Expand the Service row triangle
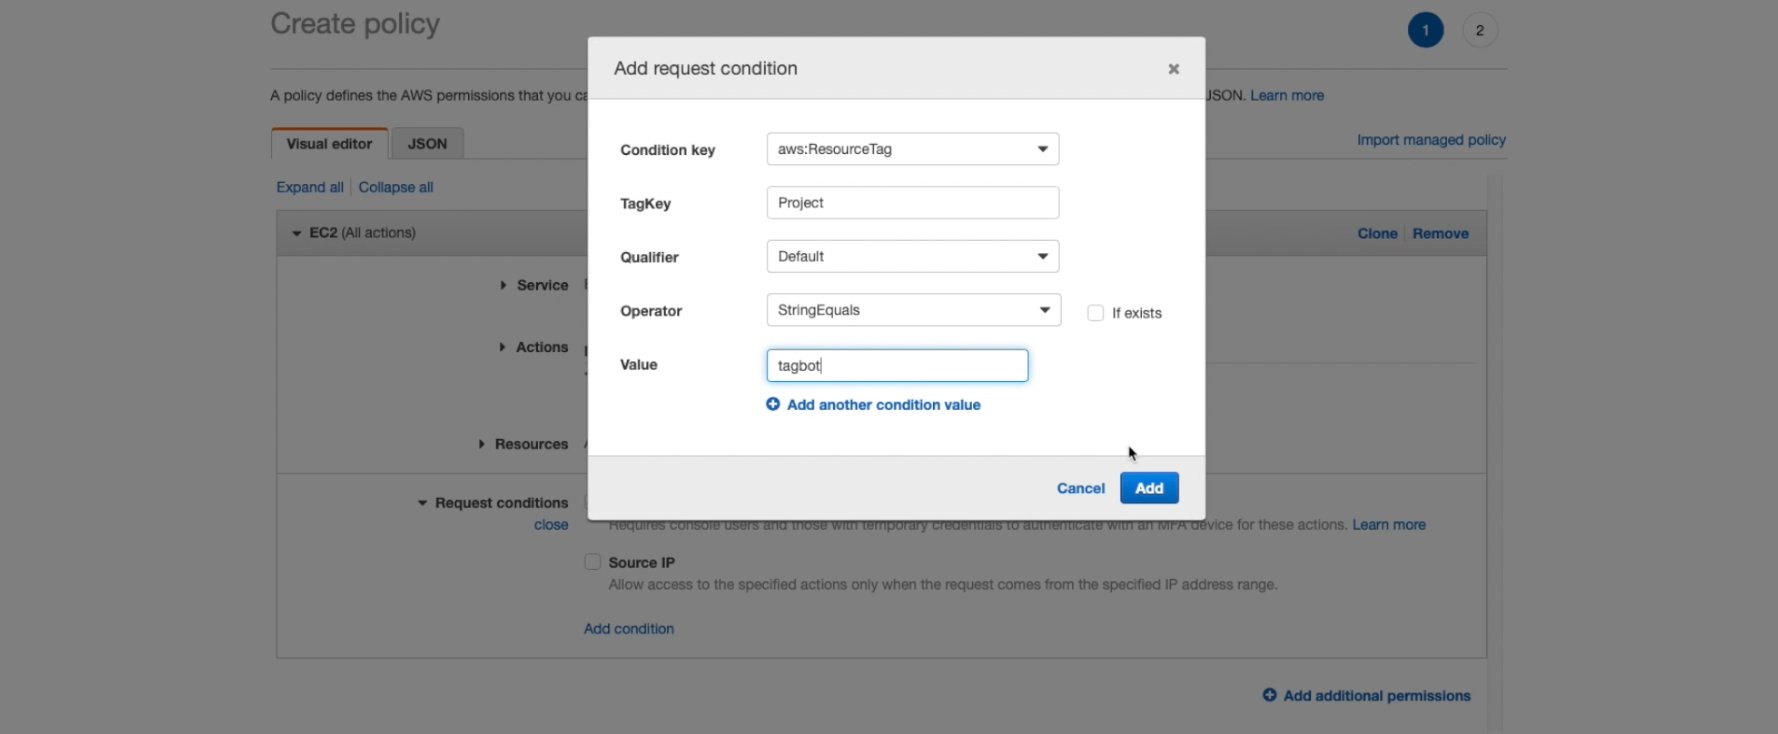1778x734 pixels. click(503, 285)
